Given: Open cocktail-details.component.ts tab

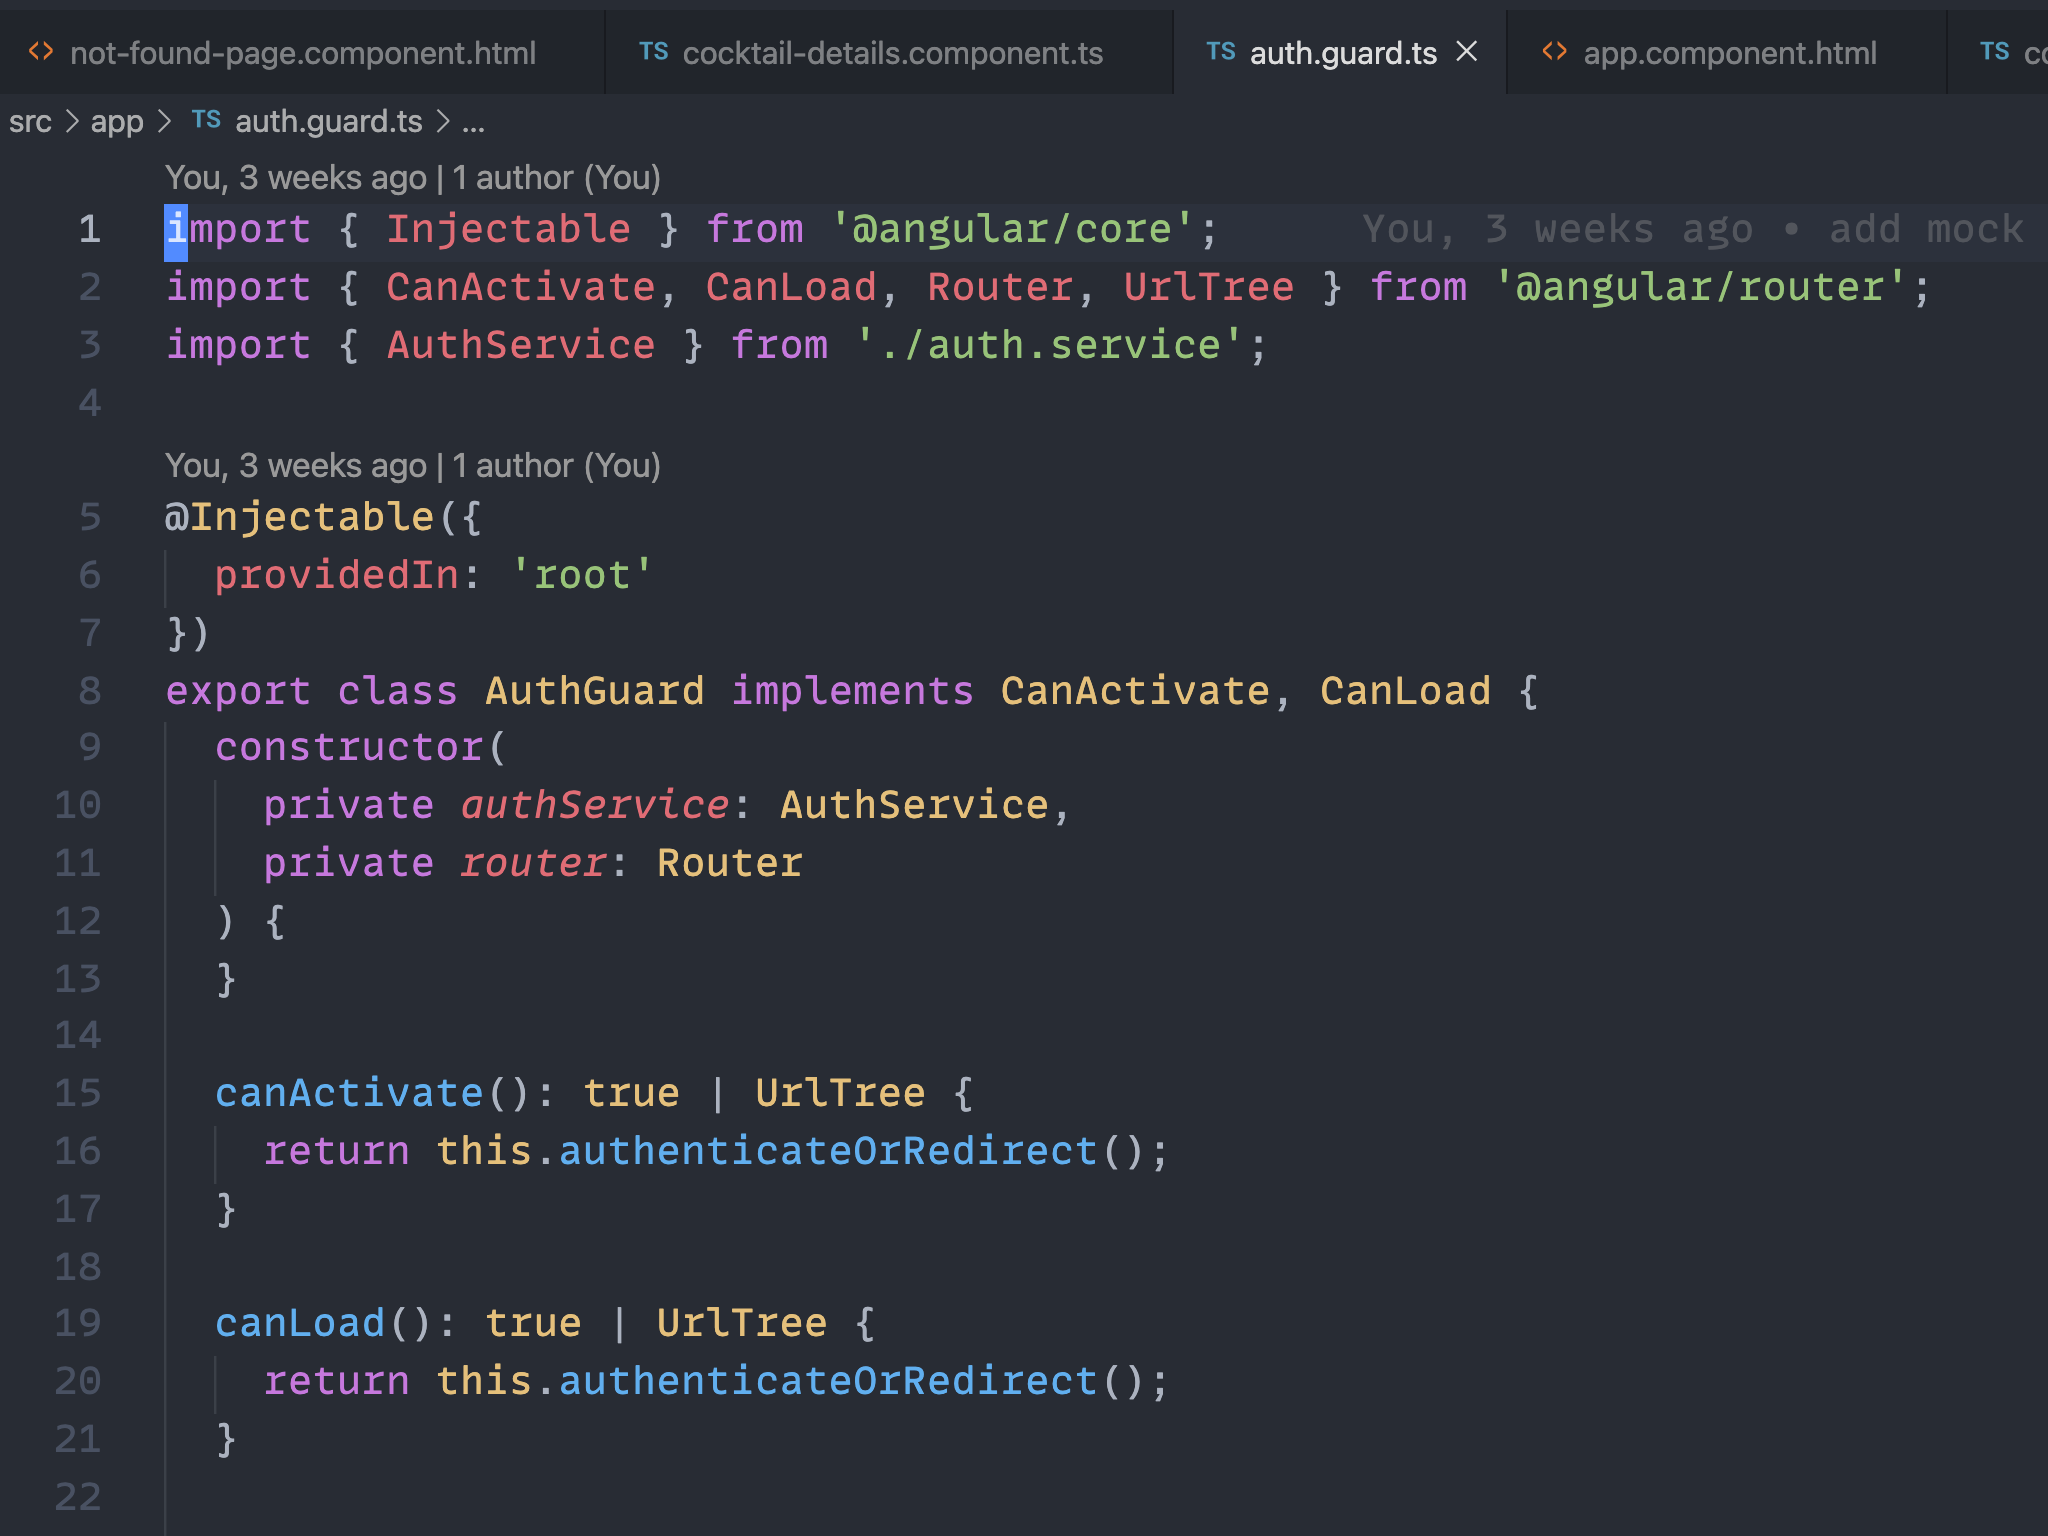Looking at the screenshot, I should (x=892, y=53).
